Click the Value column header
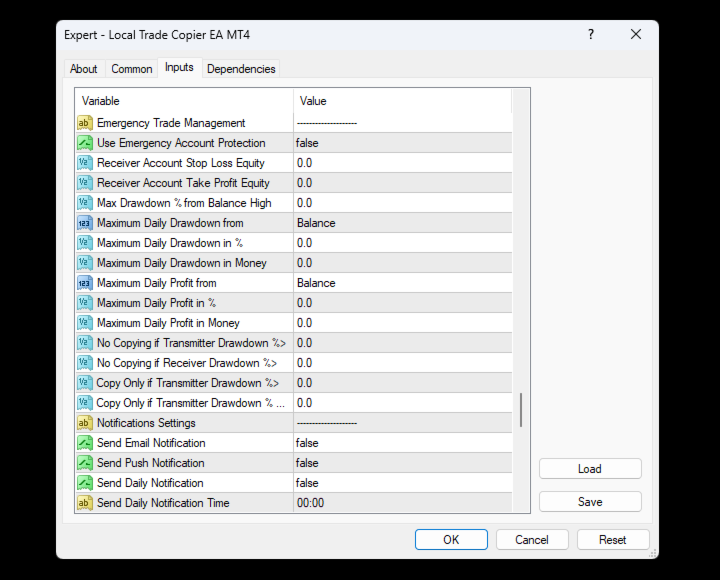 click(402, 101)
